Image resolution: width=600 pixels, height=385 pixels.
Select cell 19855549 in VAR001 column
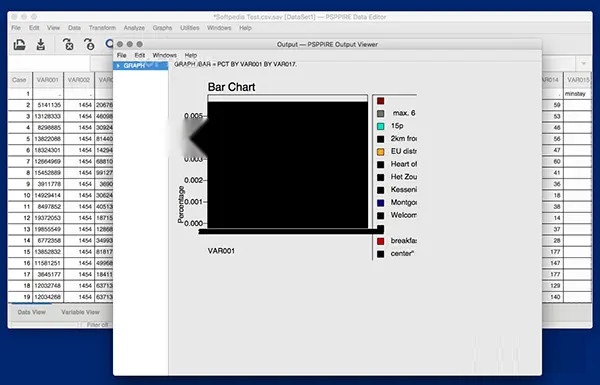click(x=48, y=229)
